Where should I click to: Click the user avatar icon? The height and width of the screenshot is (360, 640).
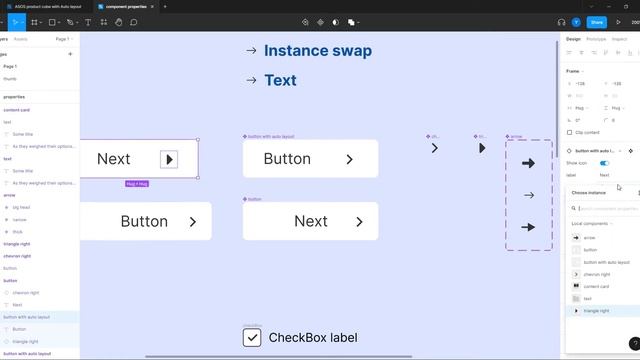[576, 22]
